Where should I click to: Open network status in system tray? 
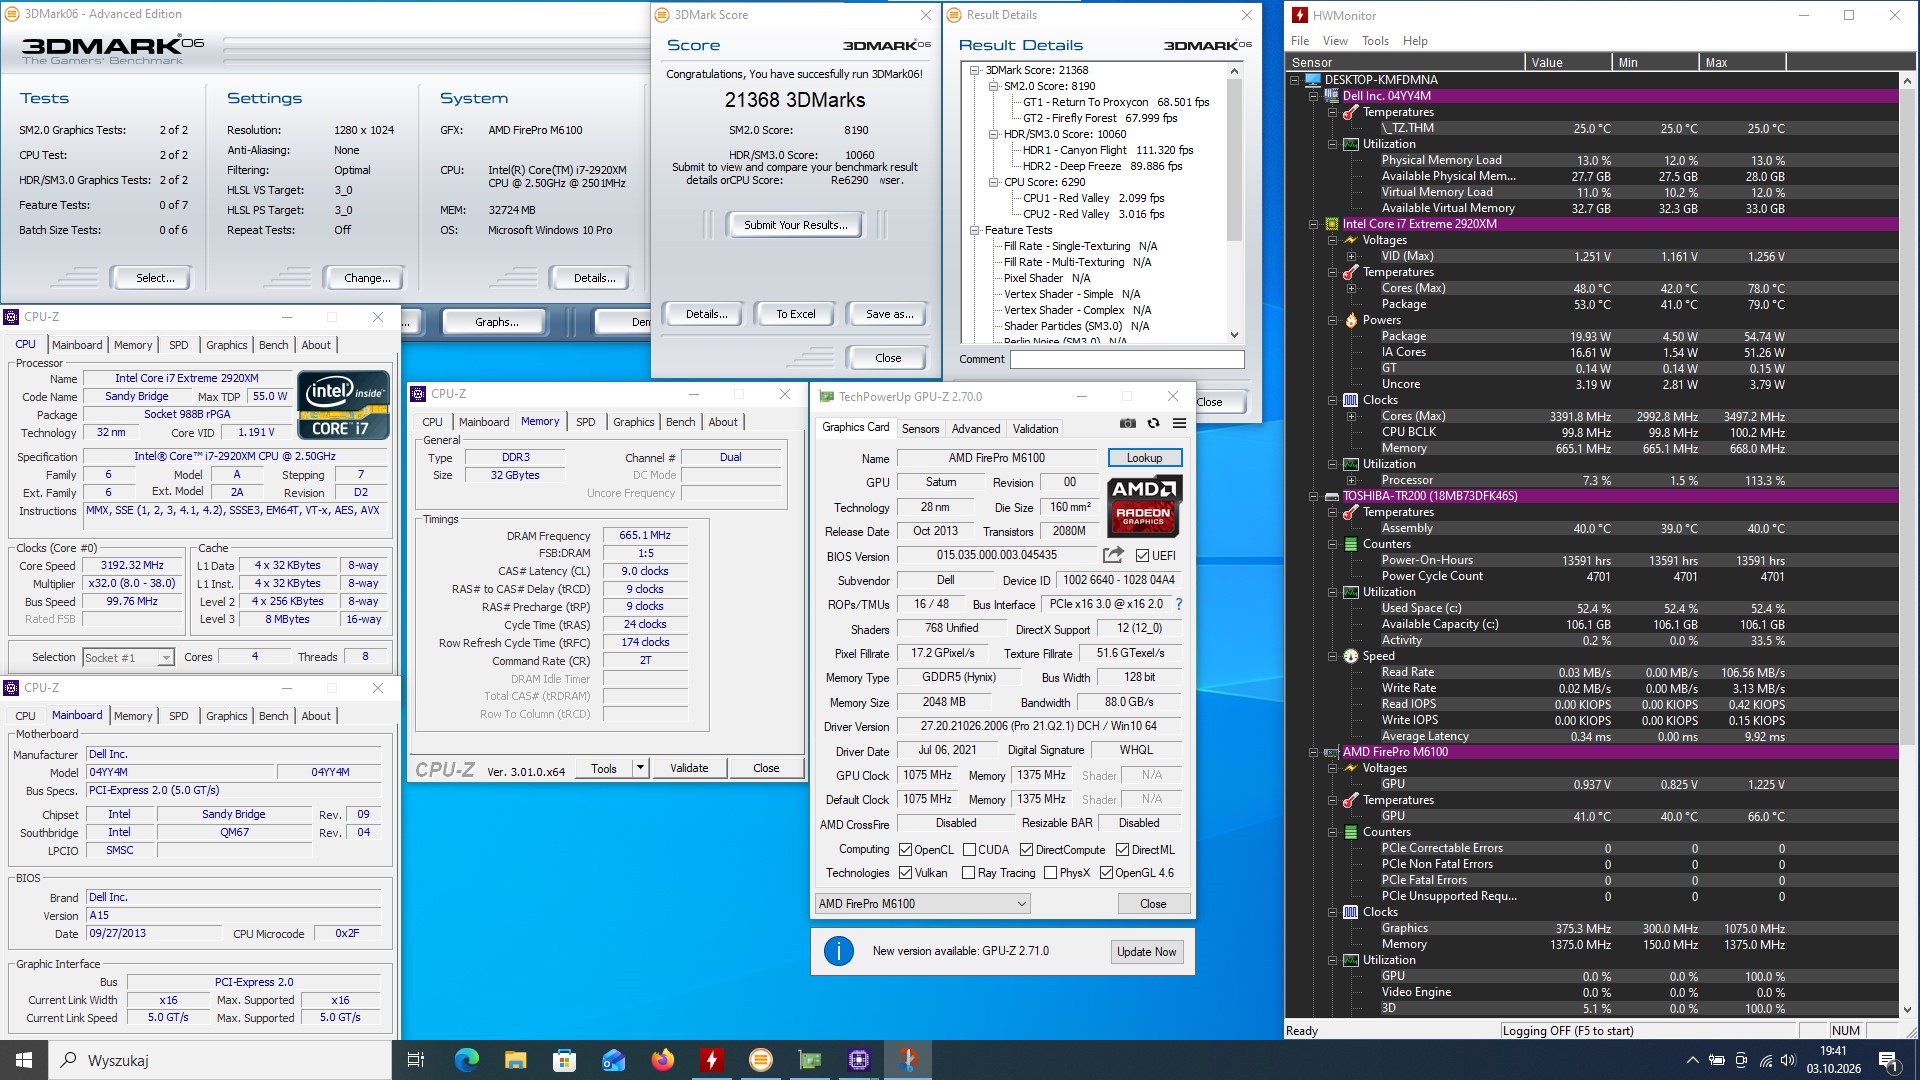(1766, 1060)
